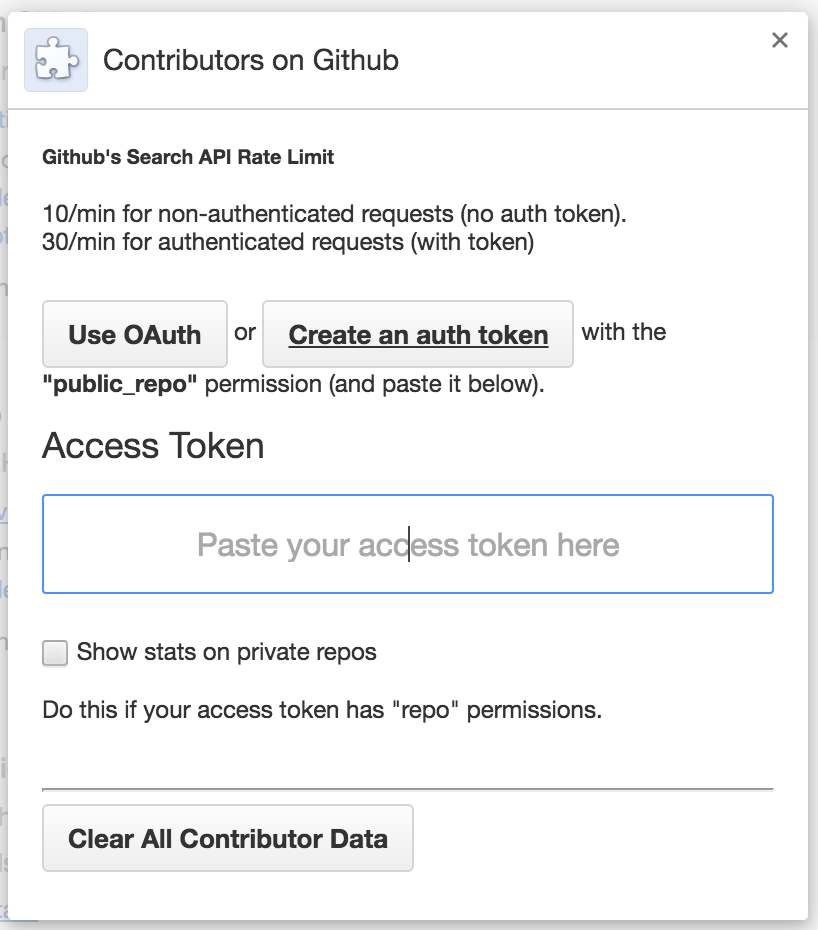818x930 pixels.
Task: Enable the Show stats on private repos checkbox
Action: tap(55, 652)
